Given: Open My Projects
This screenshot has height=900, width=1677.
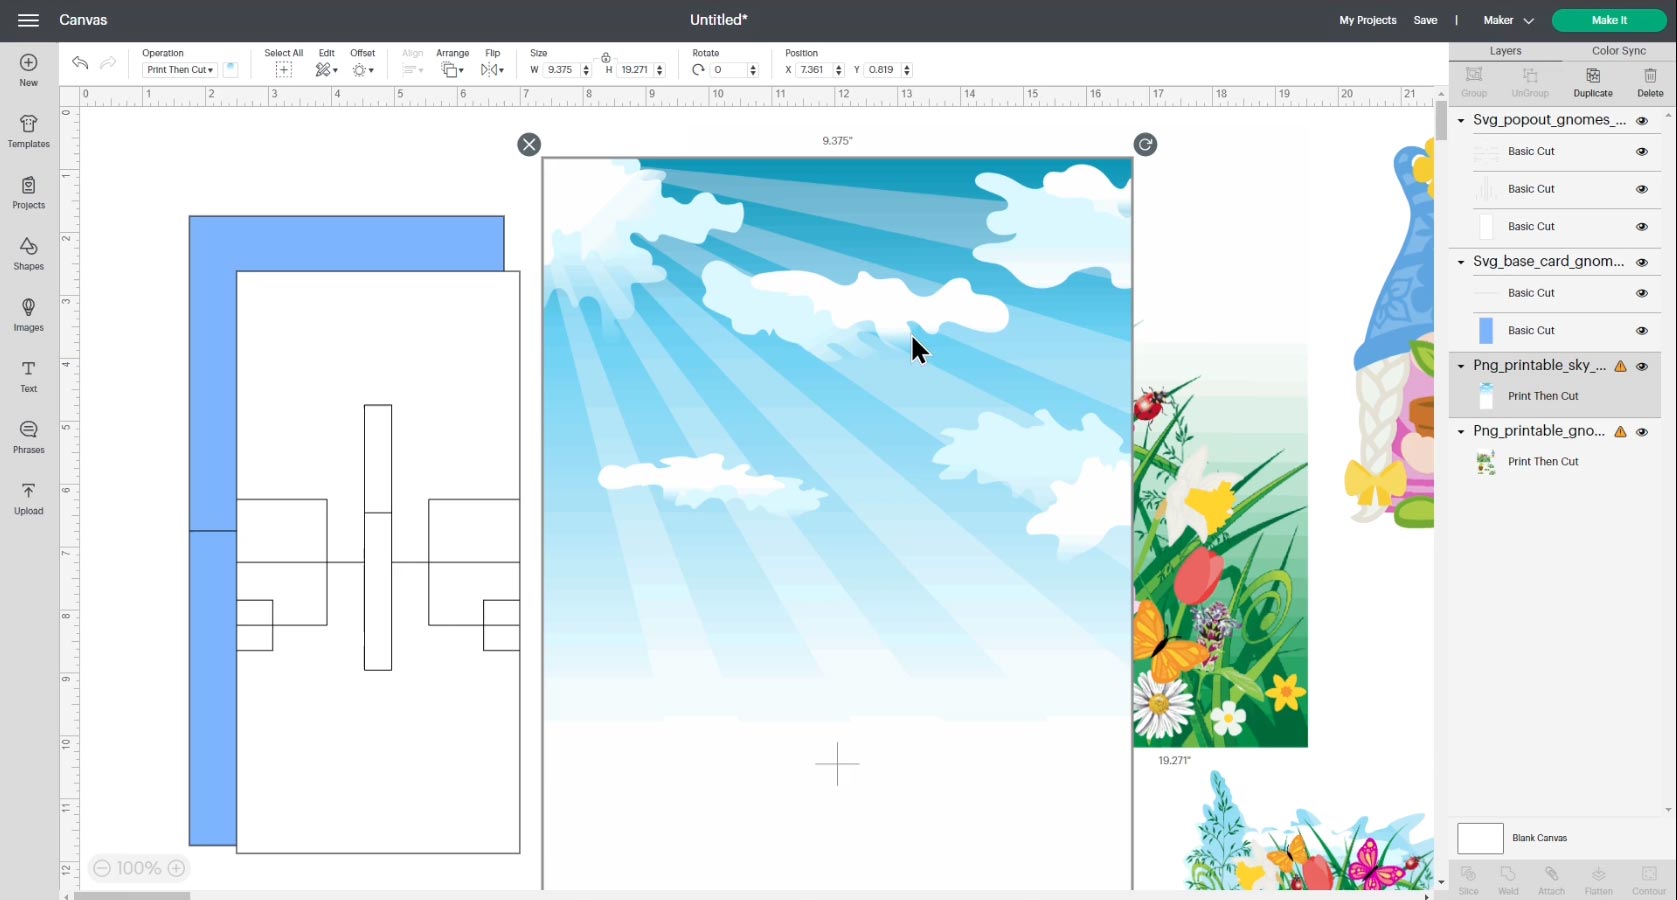Looking at the screenshot, I should [1367, 20].
